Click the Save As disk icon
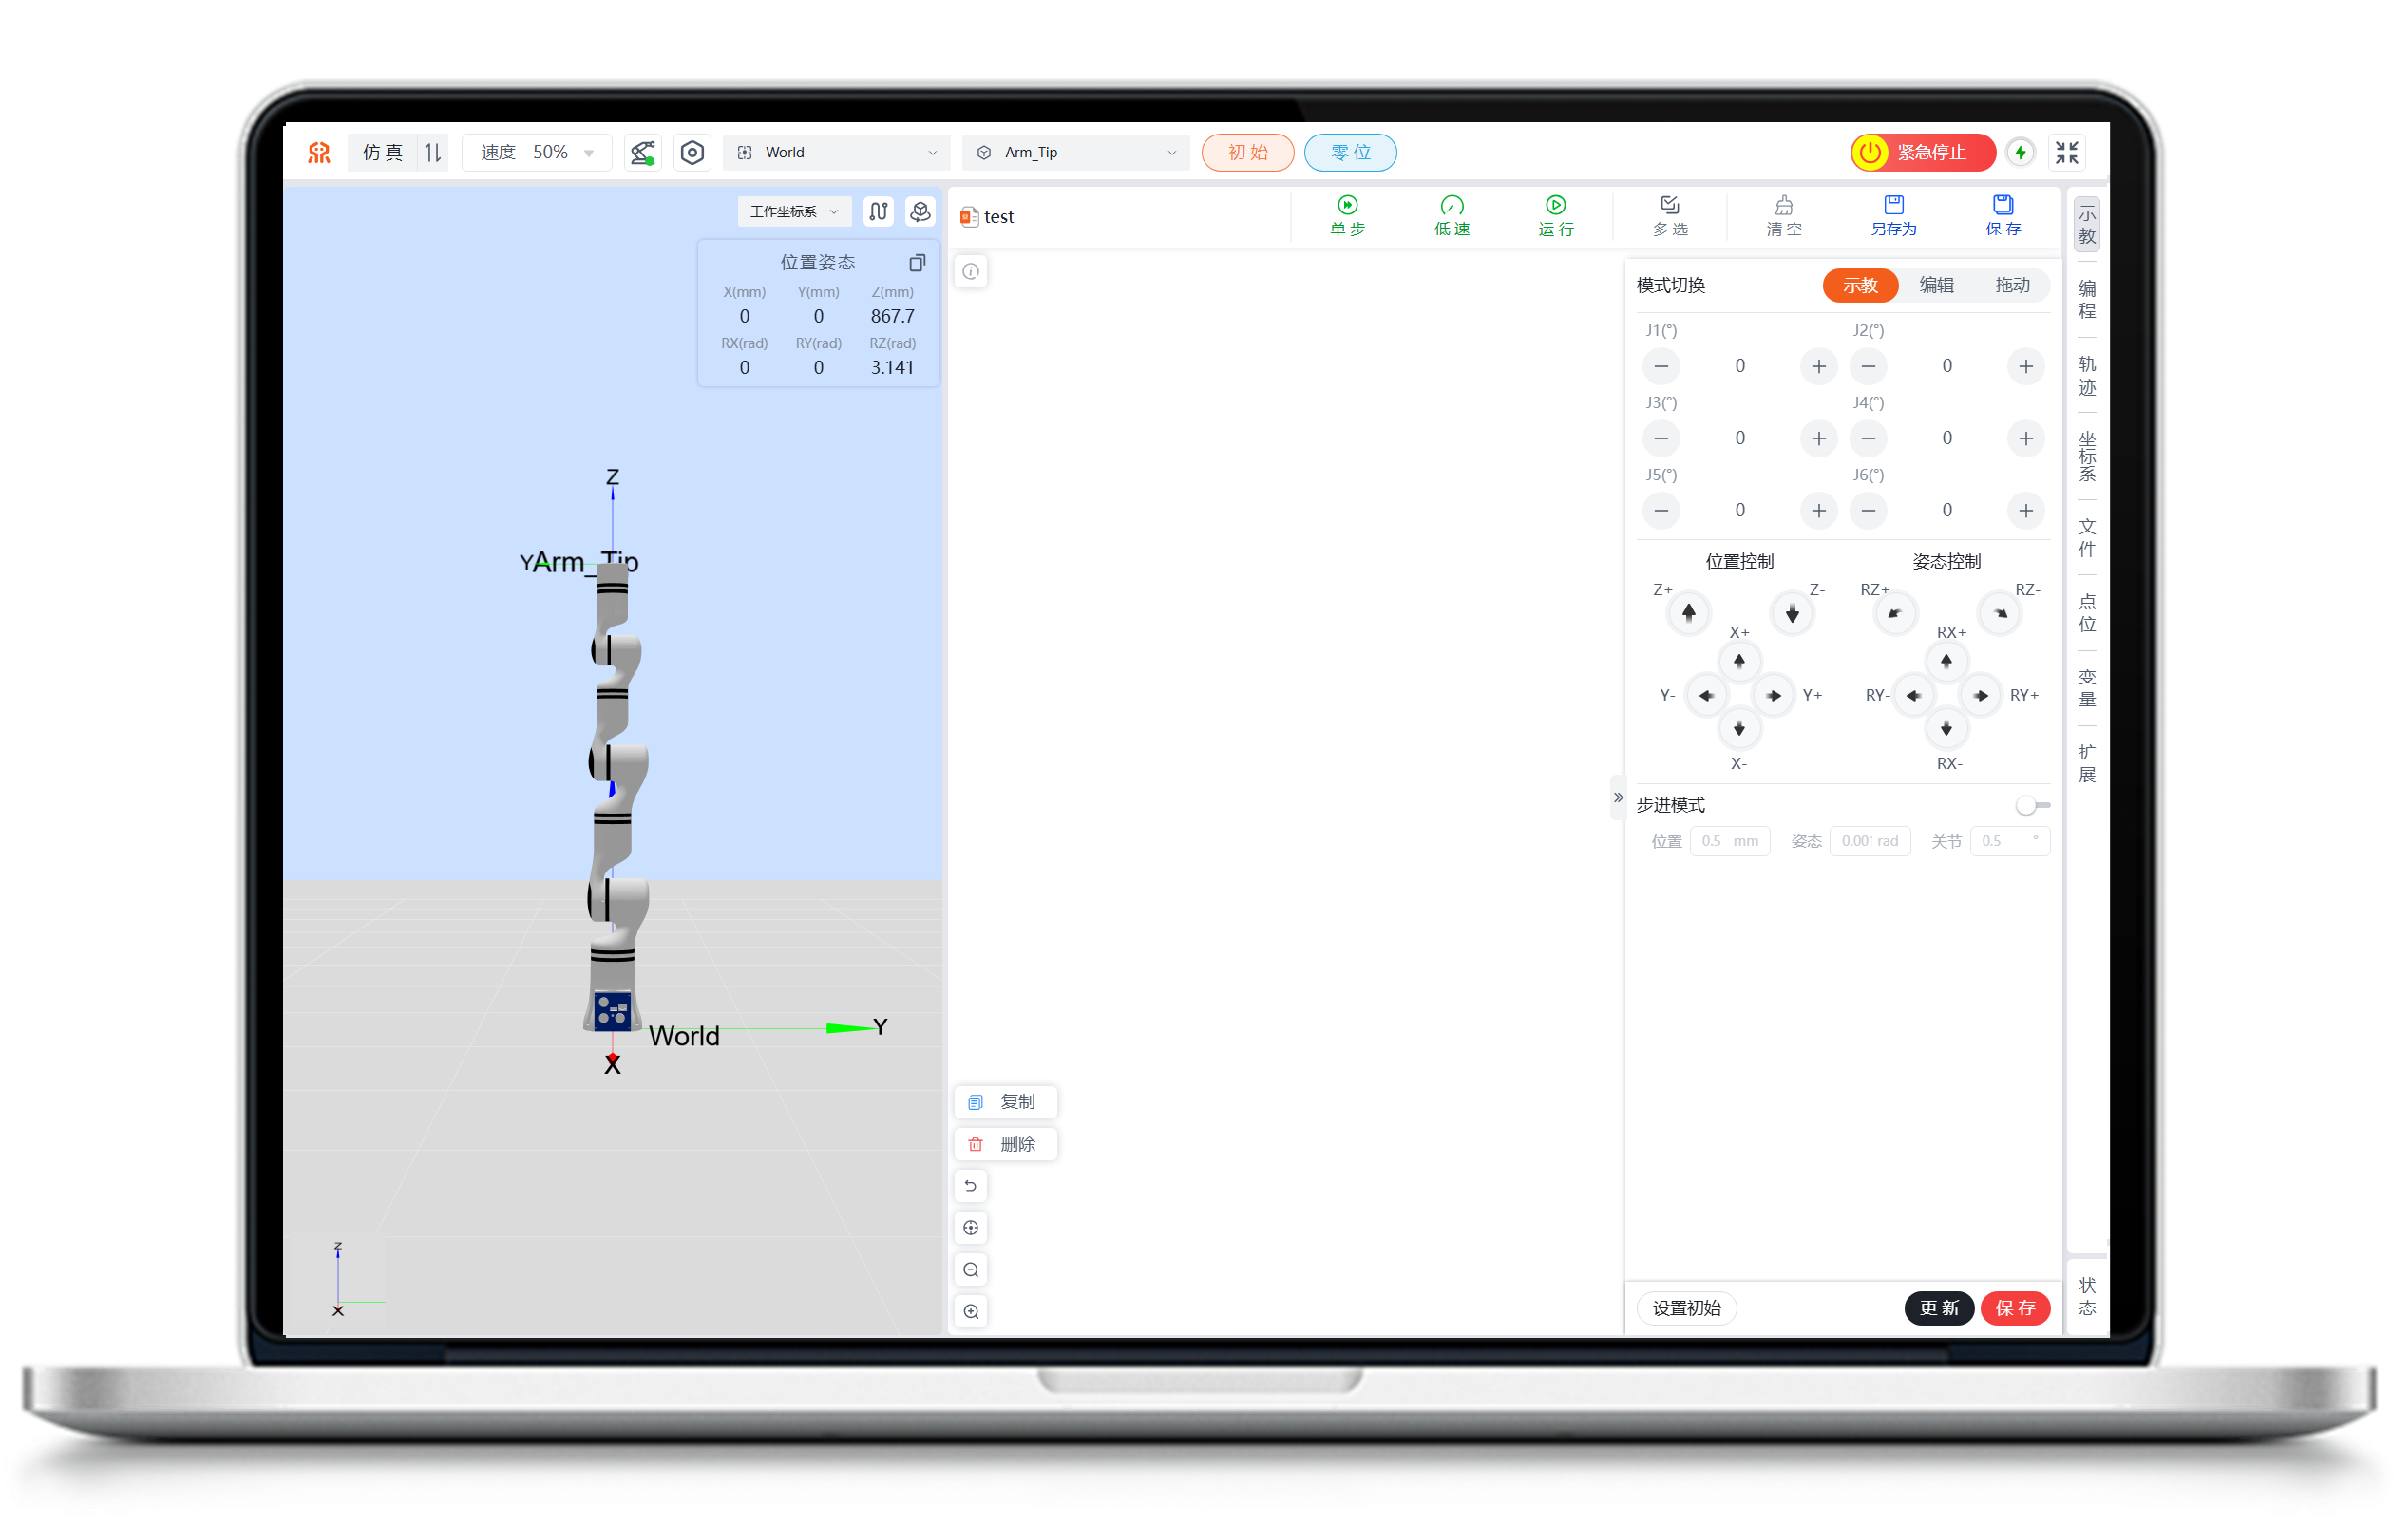2401x1526 pixels. point(1893,205)
